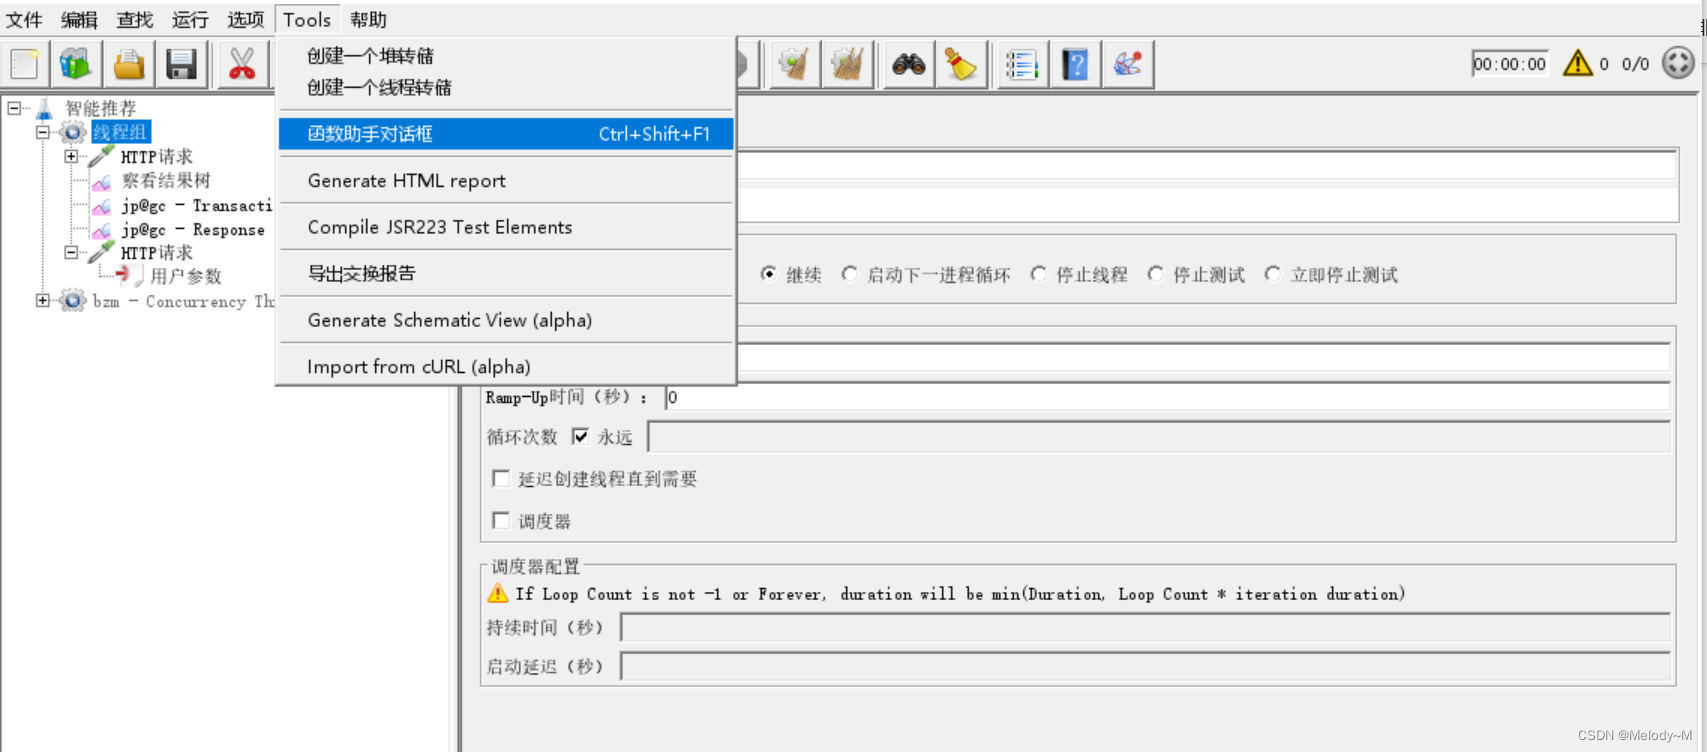This screenshot has width=1707, height=752.
Task: Choose 函数助手对话框 menu entry
Action: 506,133
